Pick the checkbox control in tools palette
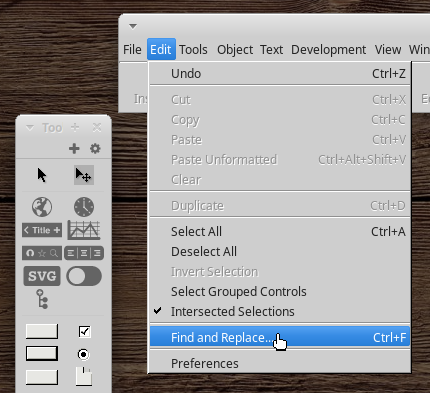Screen dimensions: 430x393 pyautogui.click(x=85, y=332)
